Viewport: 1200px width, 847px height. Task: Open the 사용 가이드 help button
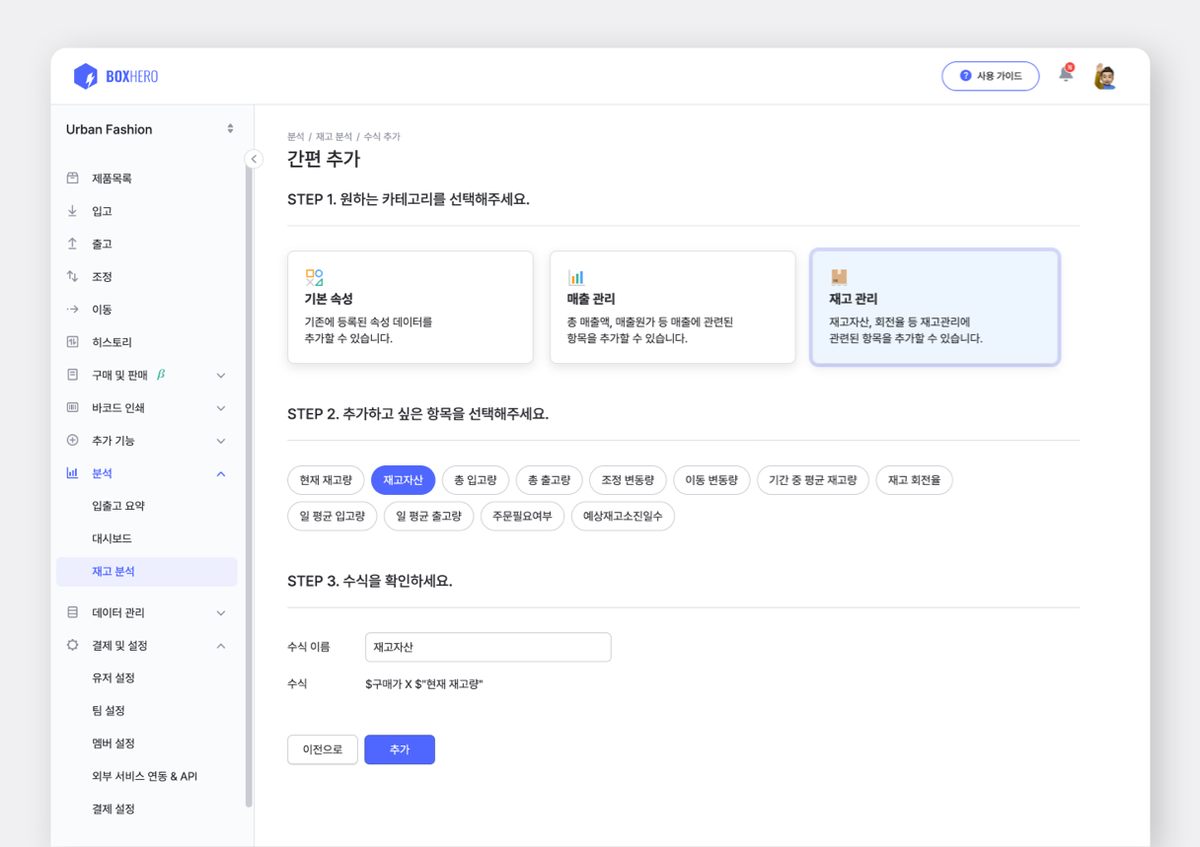pos(990,75)
